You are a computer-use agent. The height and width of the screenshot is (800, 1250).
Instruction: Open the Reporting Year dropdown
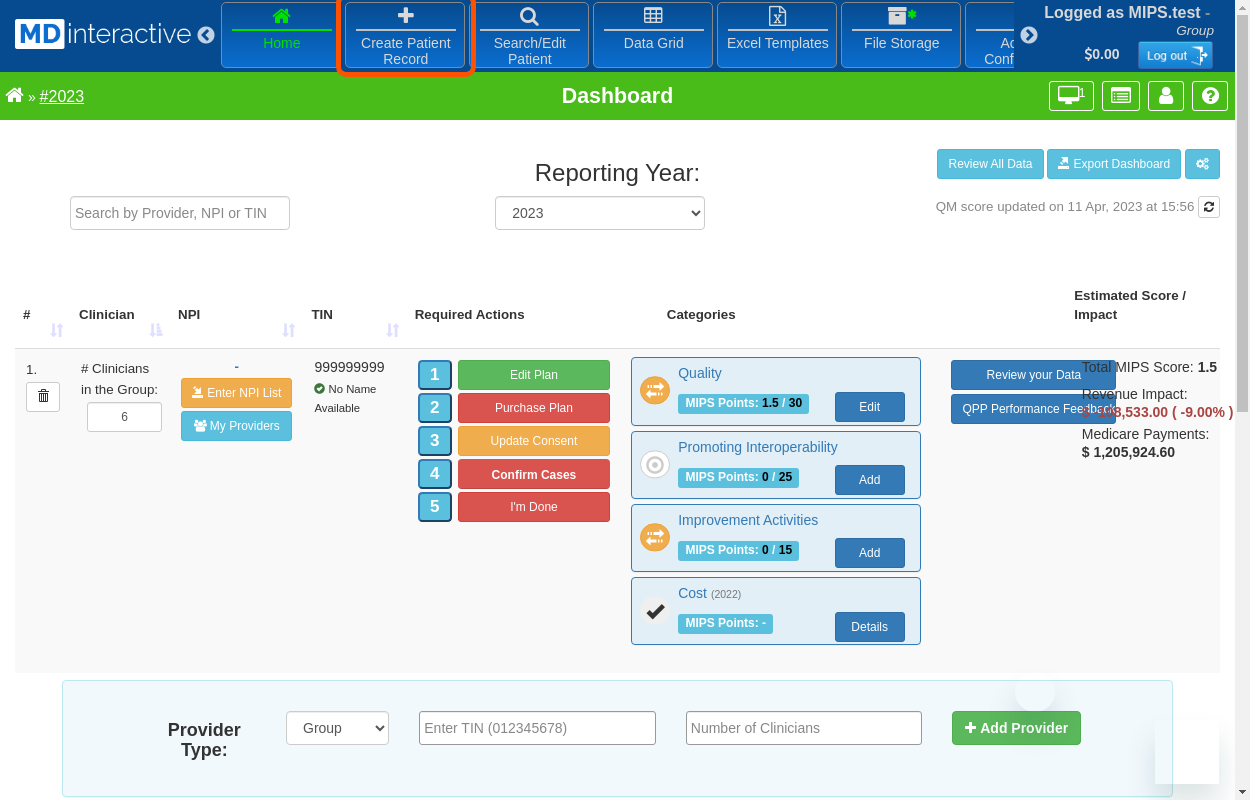(600, 213)
